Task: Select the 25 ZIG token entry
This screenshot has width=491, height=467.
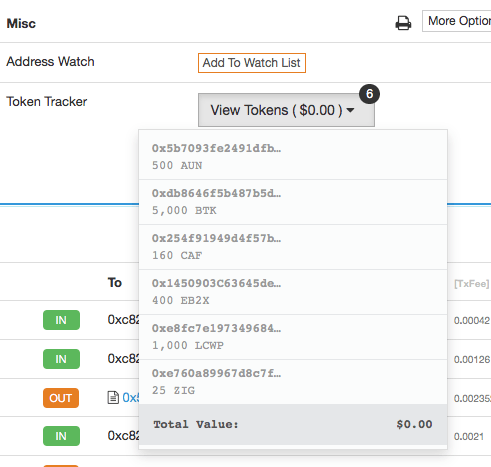Action: coord(293,382)
